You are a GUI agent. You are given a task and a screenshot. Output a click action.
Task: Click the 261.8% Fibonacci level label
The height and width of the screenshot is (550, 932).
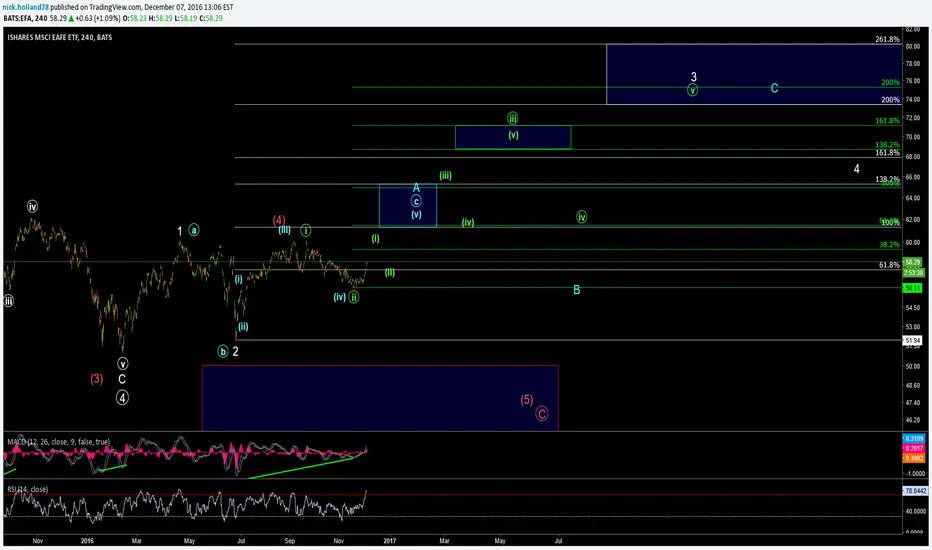[x=887, y=39]
